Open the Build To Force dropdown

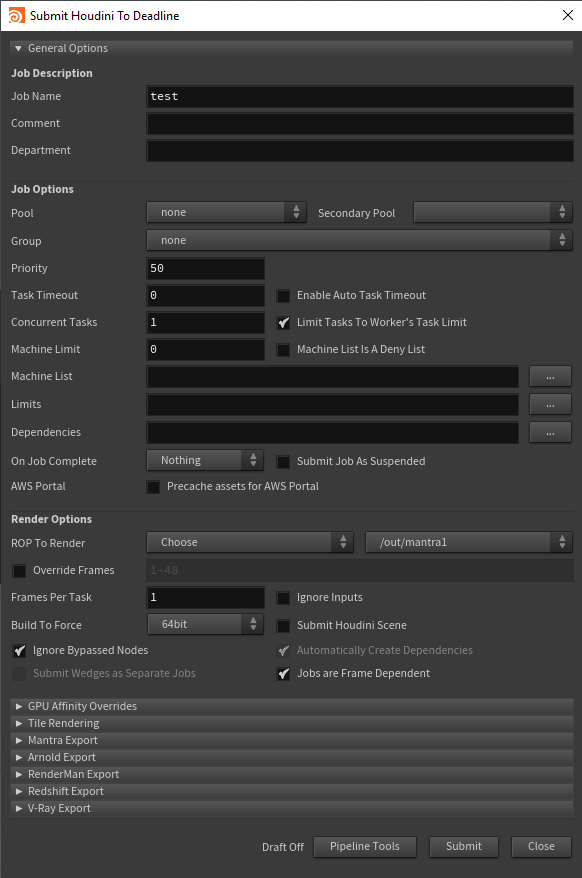[x=205, y=624]
